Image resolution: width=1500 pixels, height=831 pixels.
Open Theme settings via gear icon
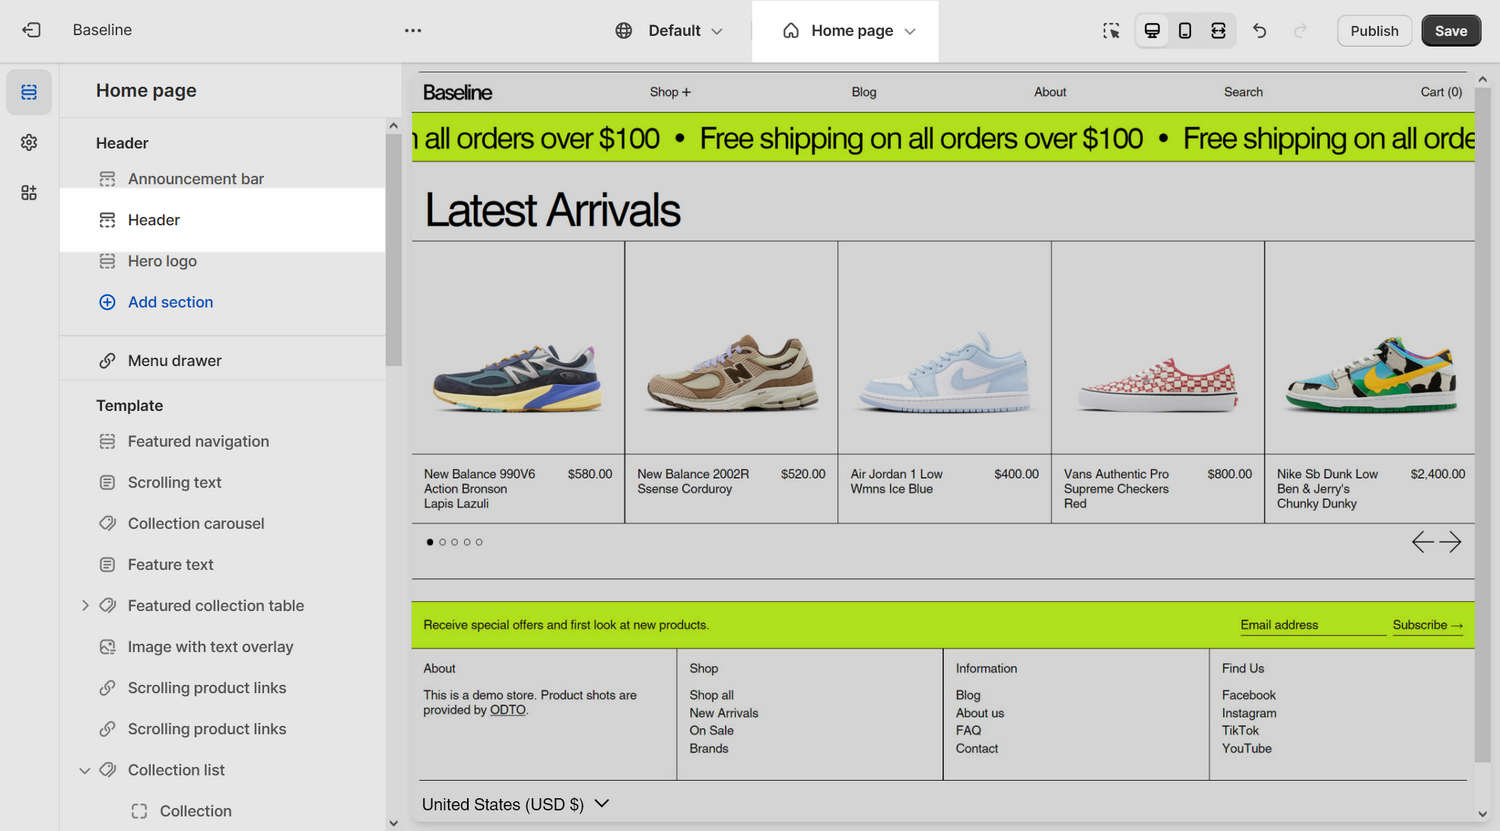pyautogui.click(x=29, y=142)
